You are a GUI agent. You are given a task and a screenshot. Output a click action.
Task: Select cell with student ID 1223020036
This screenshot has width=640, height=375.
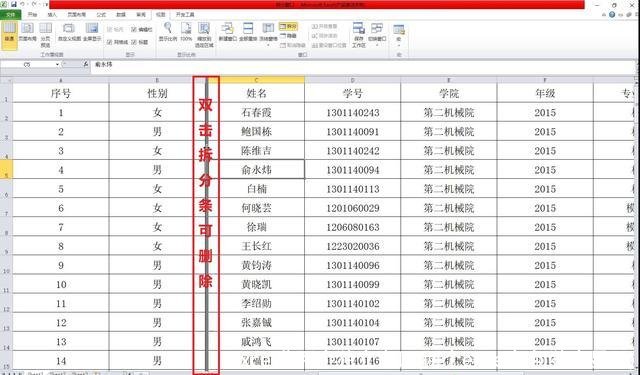pyautogui.click(x=353, y=246)
